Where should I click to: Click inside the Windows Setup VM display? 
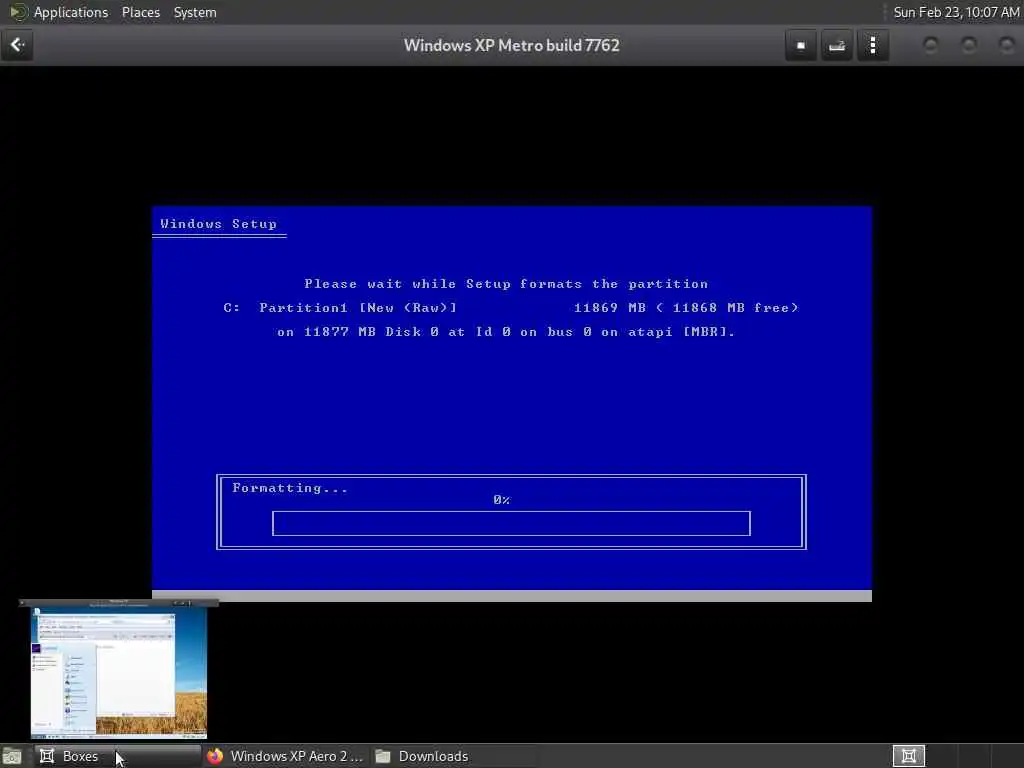coord(512,404)
